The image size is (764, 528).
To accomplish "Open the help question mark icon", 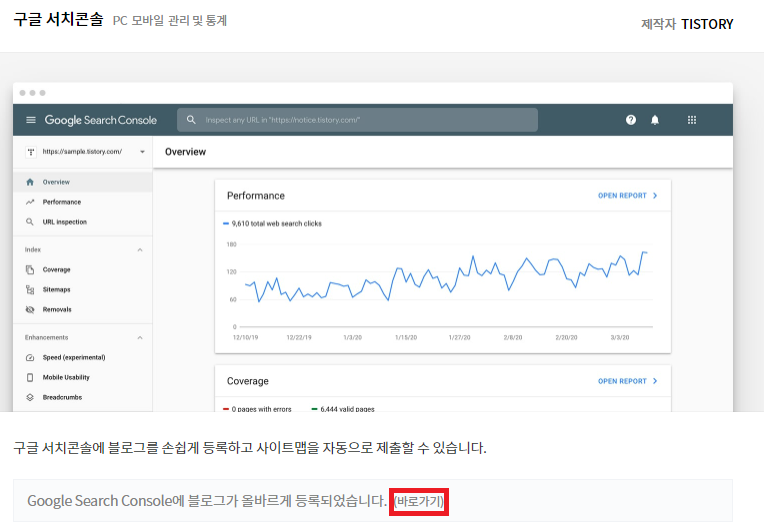I will 630,120.
